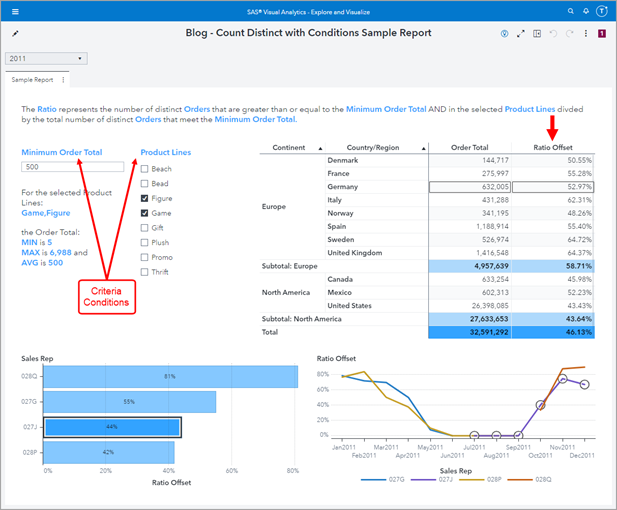Select the 028Q sales rep bar

pyautogui.click(x=170, y=376)
